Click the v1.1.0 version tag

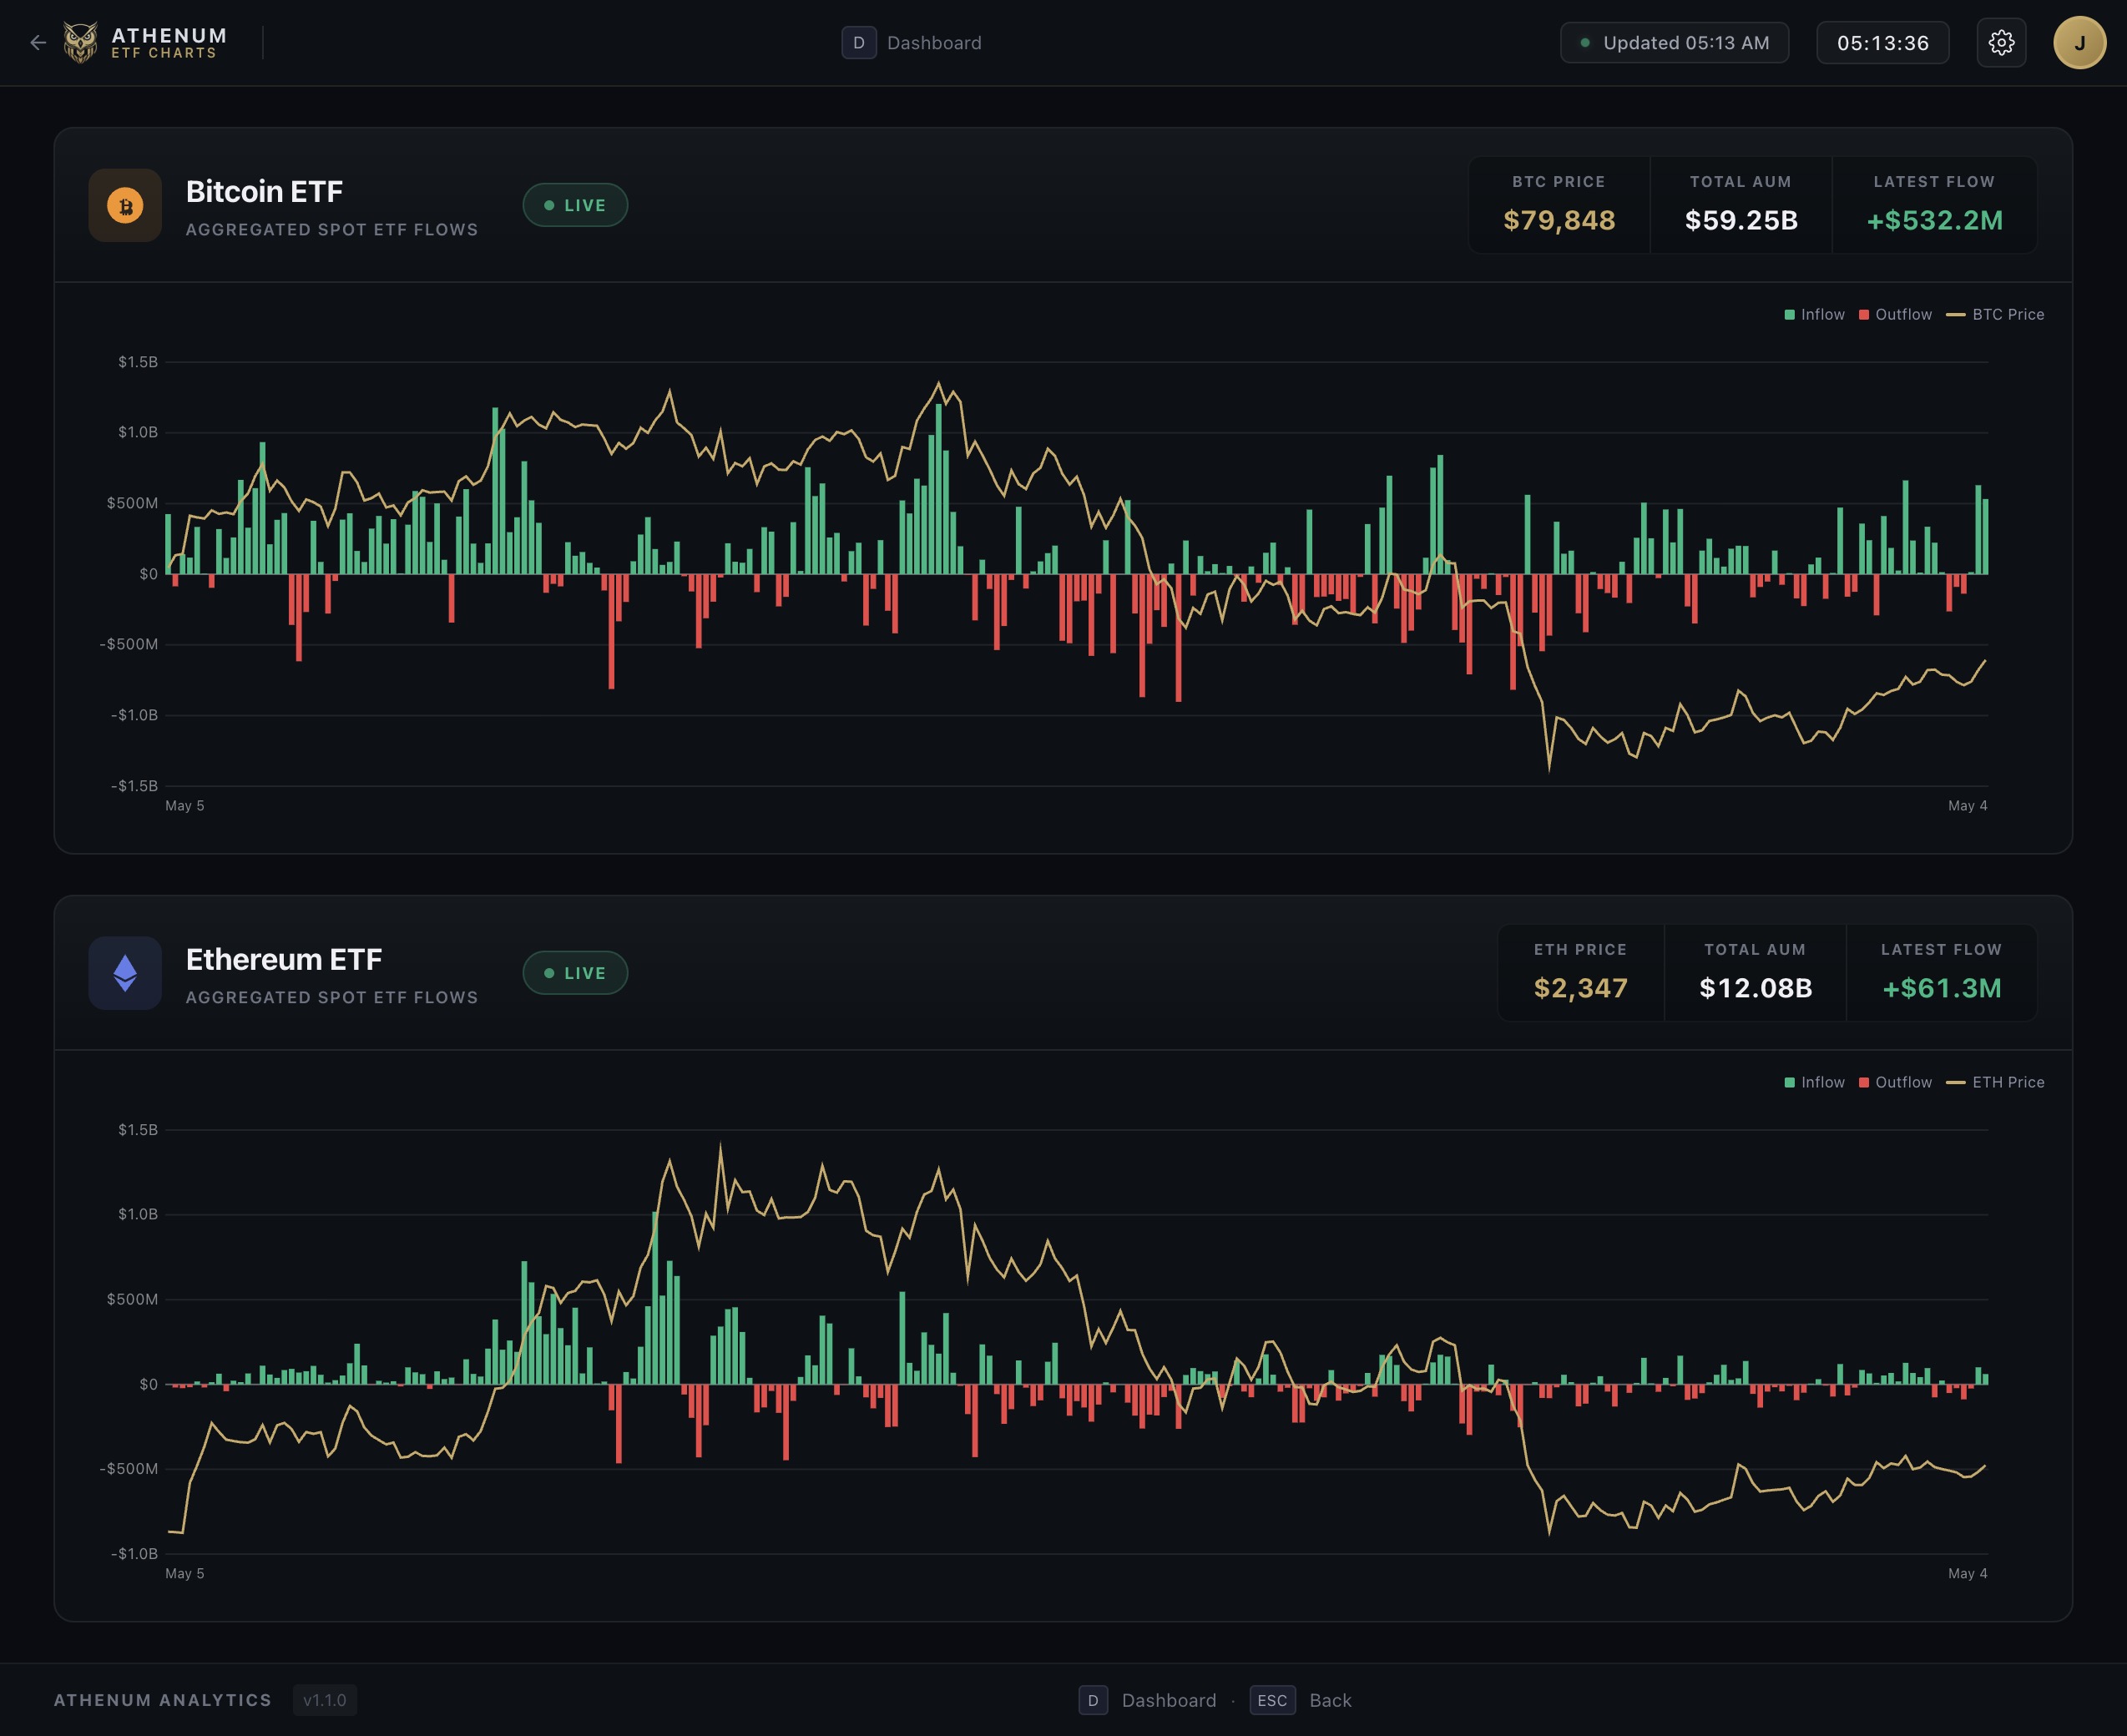pos(325,1700)
